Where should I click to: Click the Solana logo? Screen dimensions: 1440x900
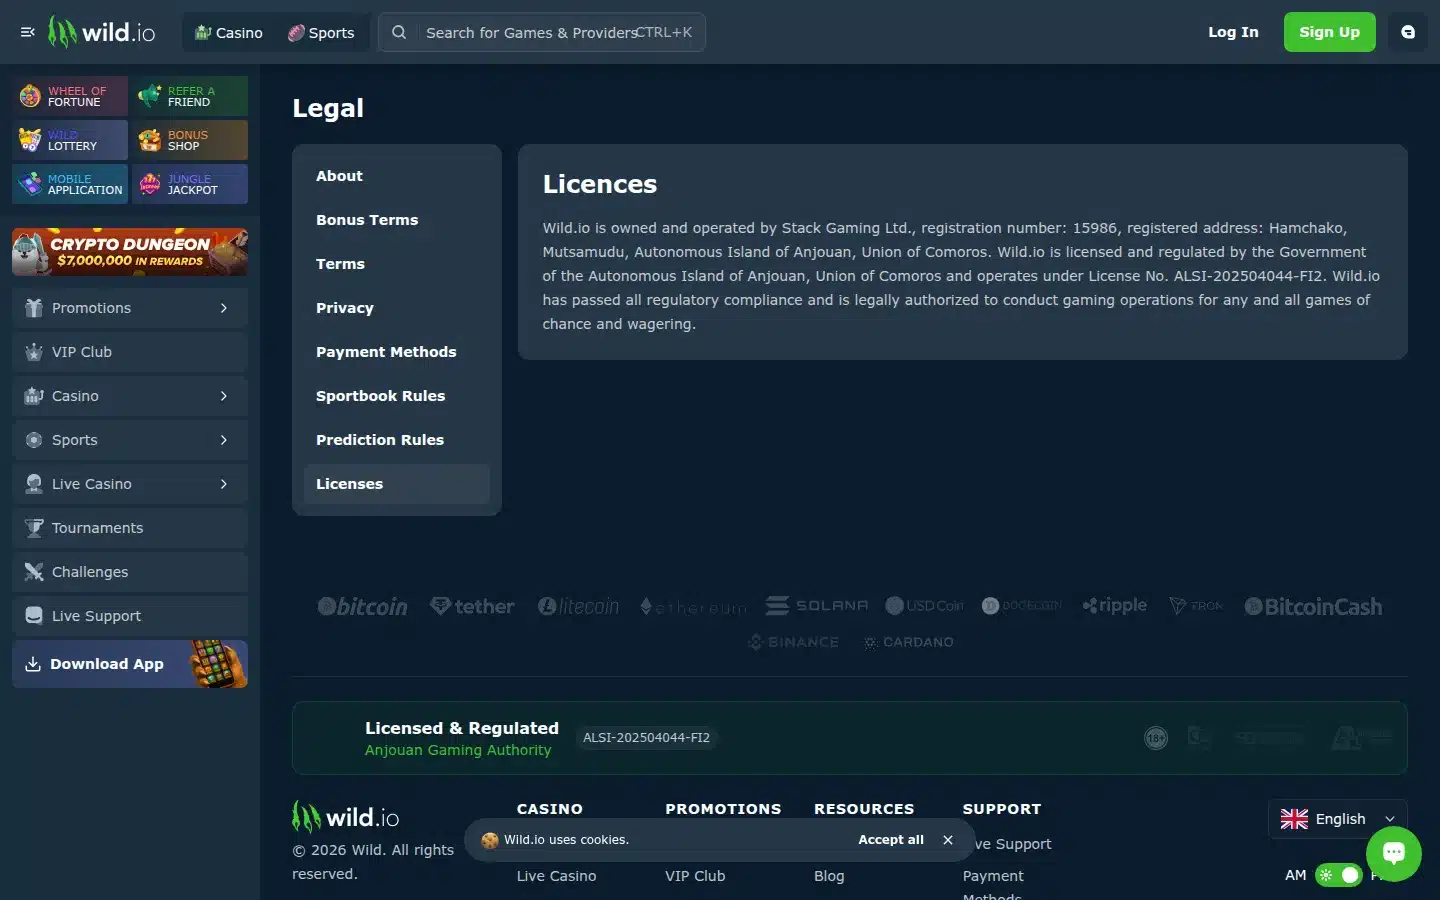pos(816,606)
